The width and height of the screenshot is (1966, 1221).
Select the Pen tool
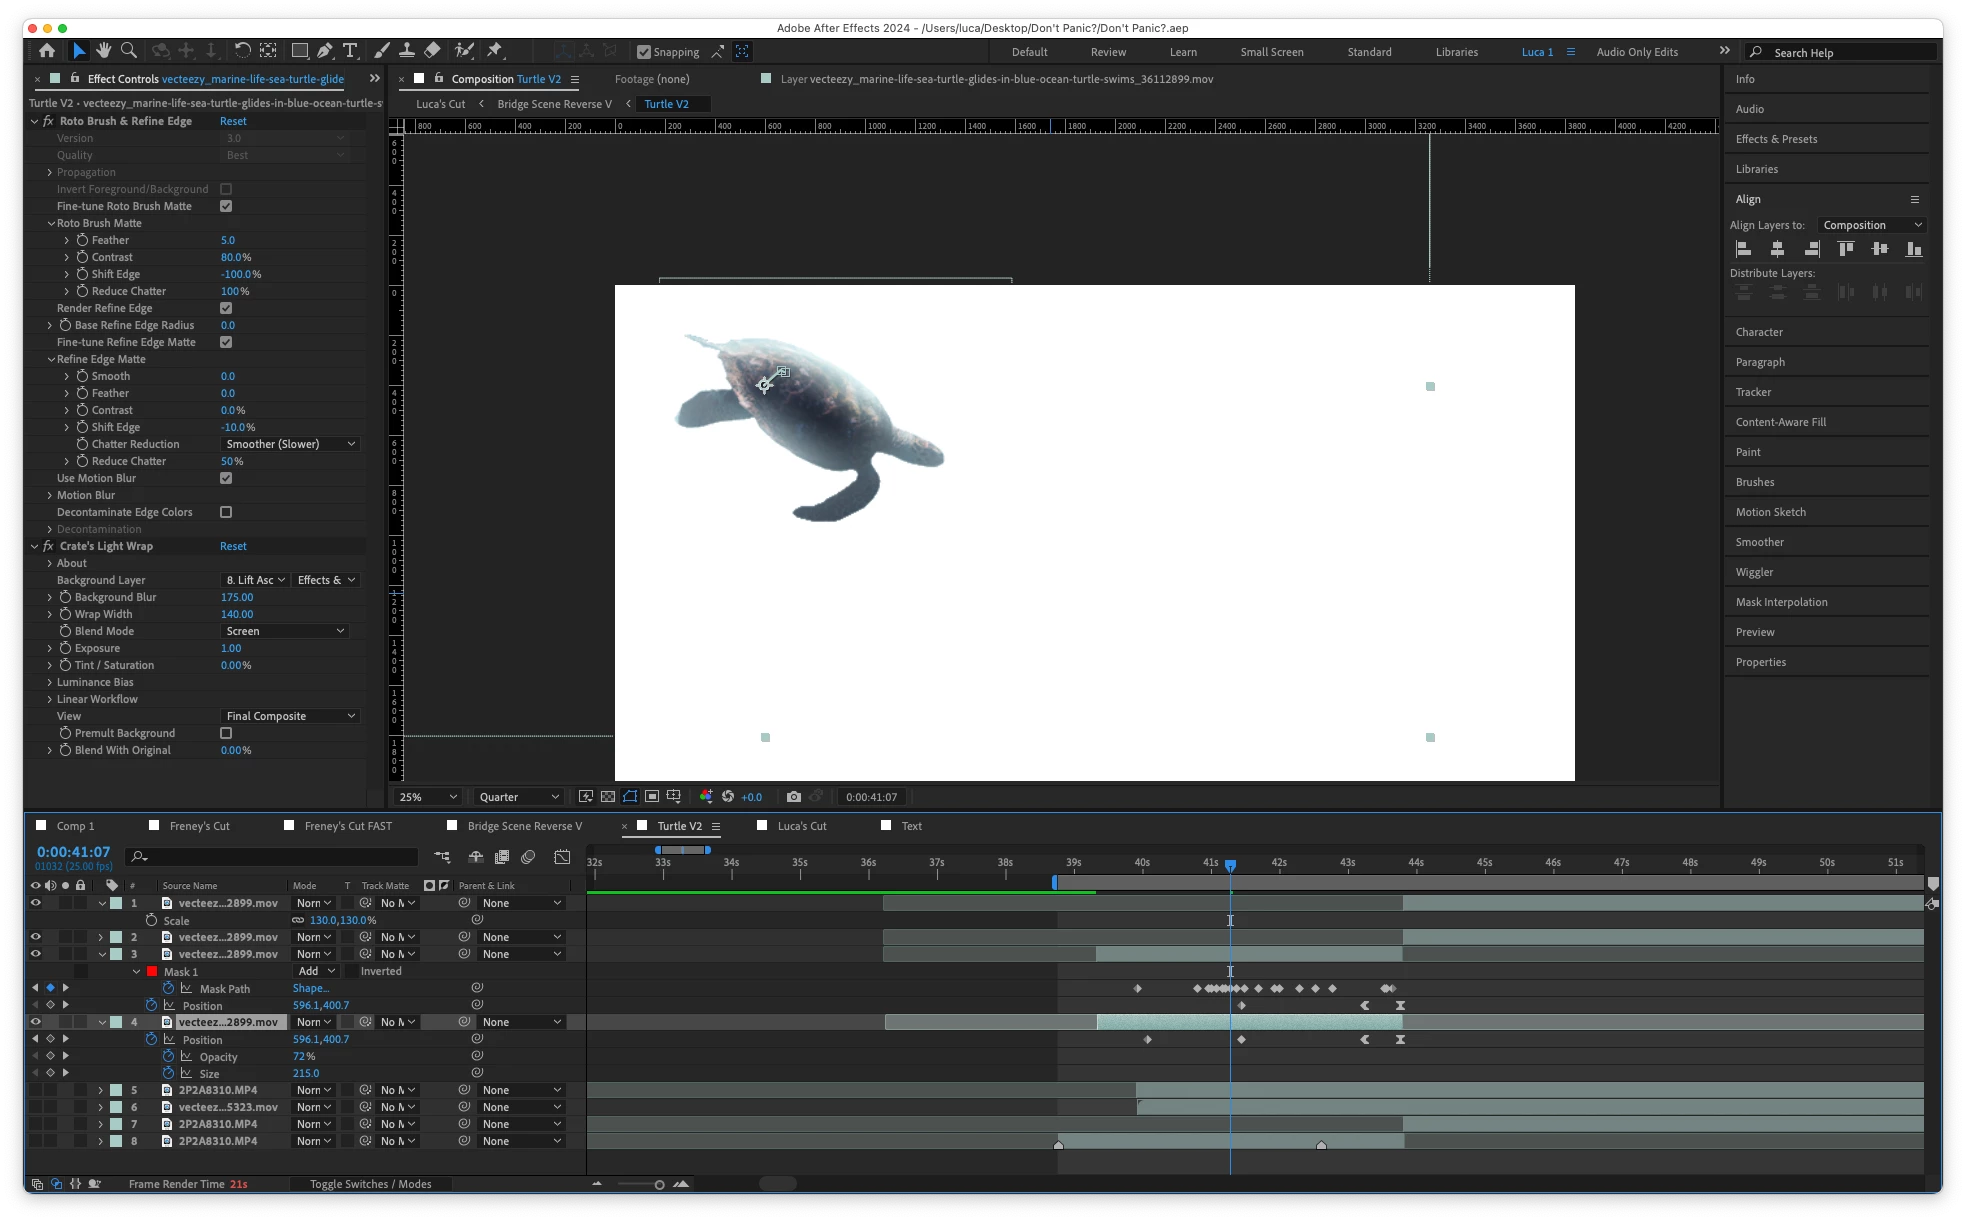pyautogui.click(x=325, y=50)
